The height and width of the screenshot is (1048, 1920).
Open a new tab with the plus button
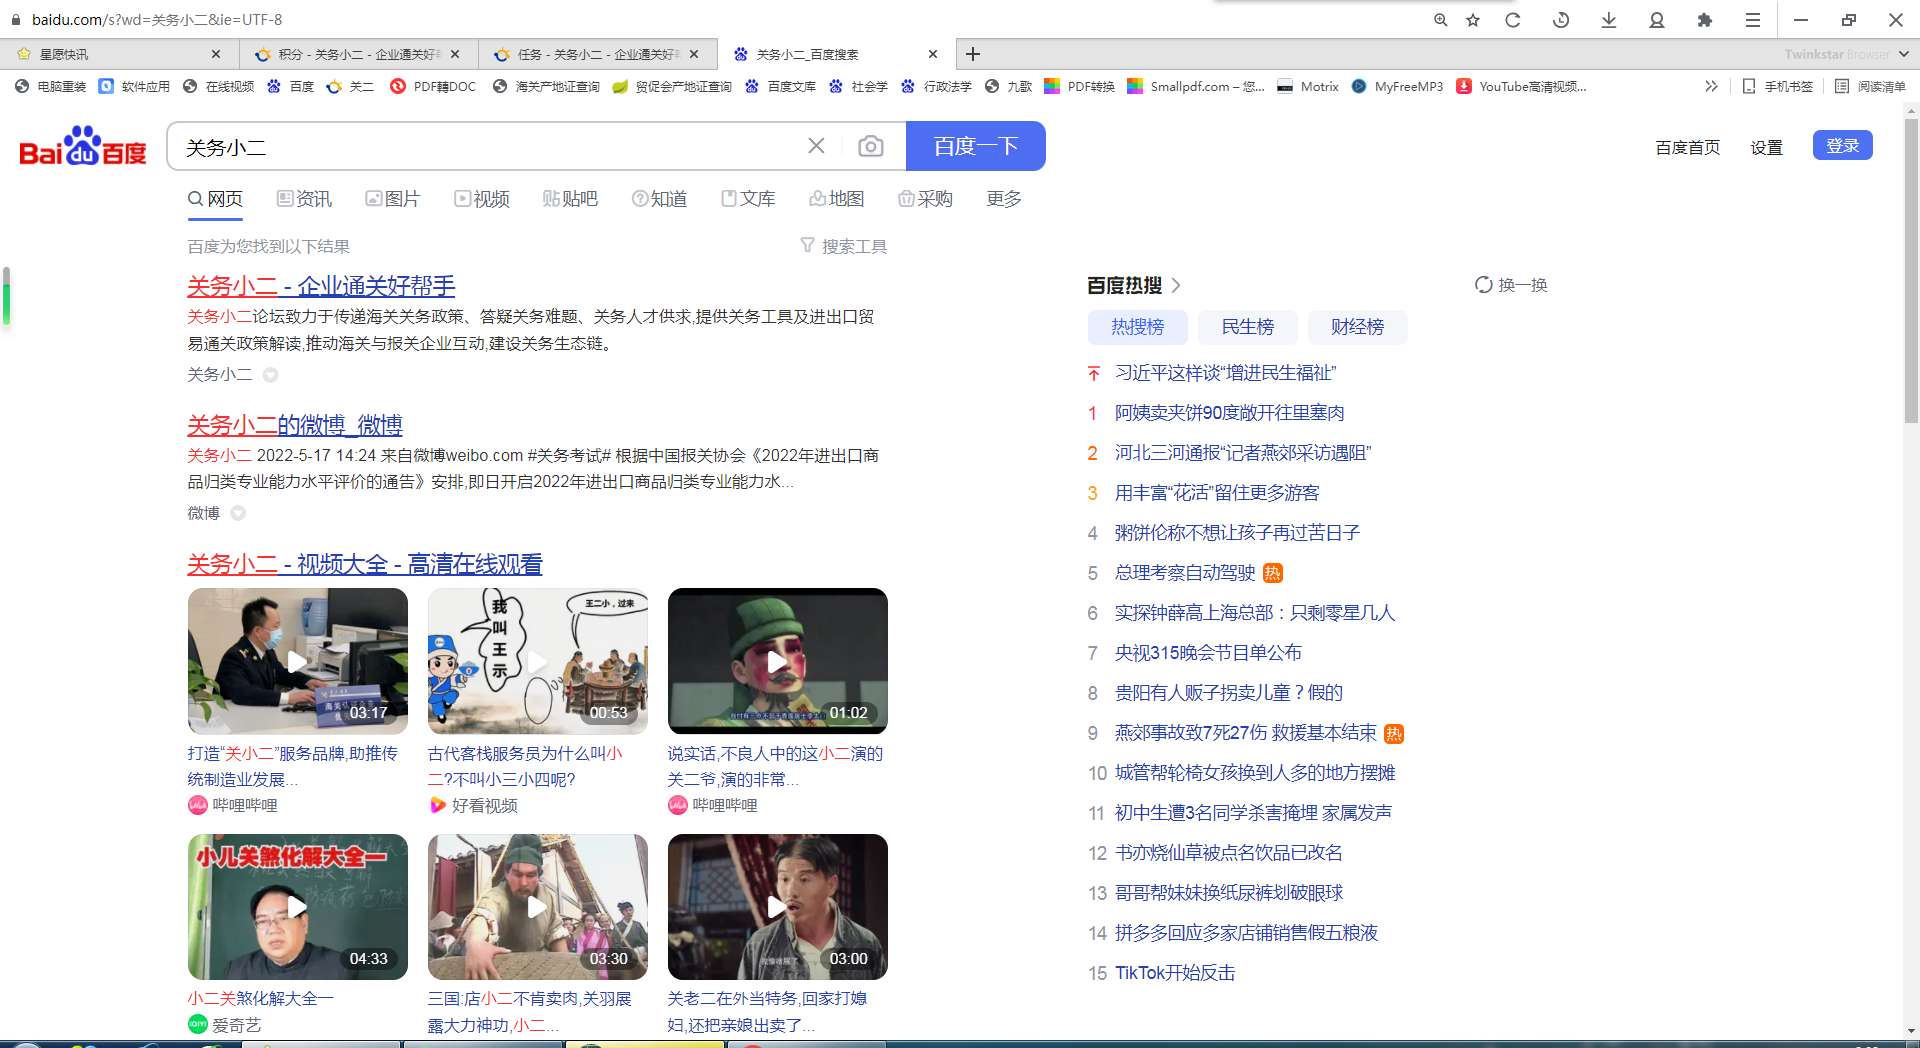973,54
